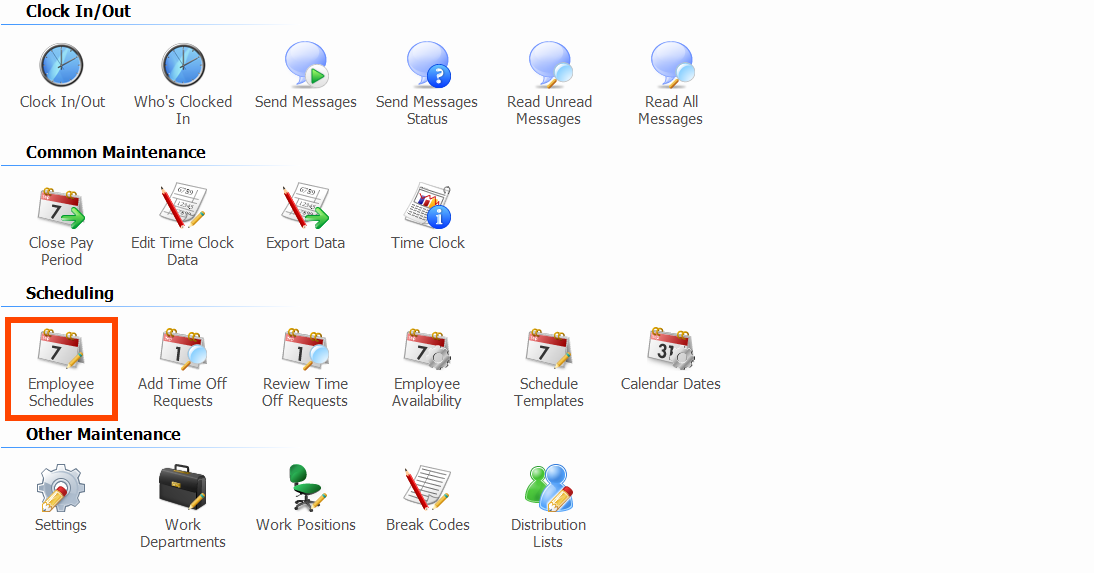This screenshot has width=1094, height=573.
Task: Open the Time Clock info icon
Action: coord(428,207)
